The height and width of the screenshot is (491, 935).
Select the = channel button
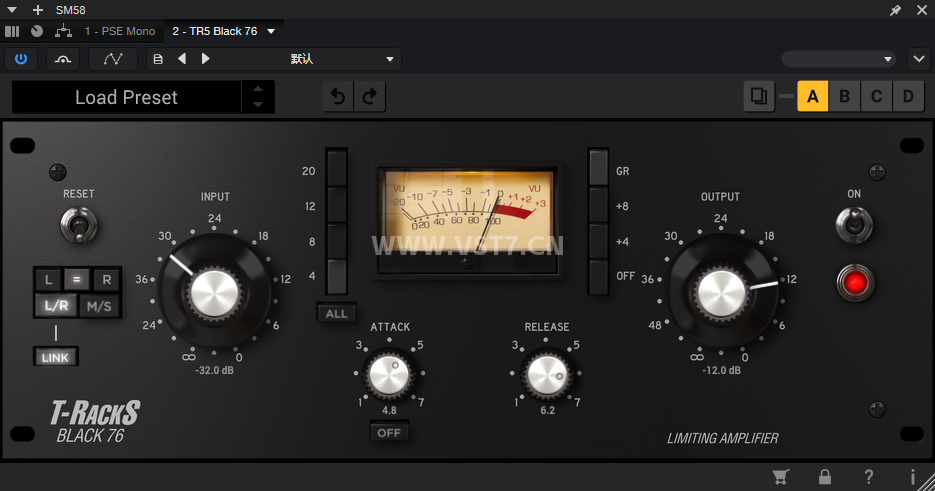[76, 279]
